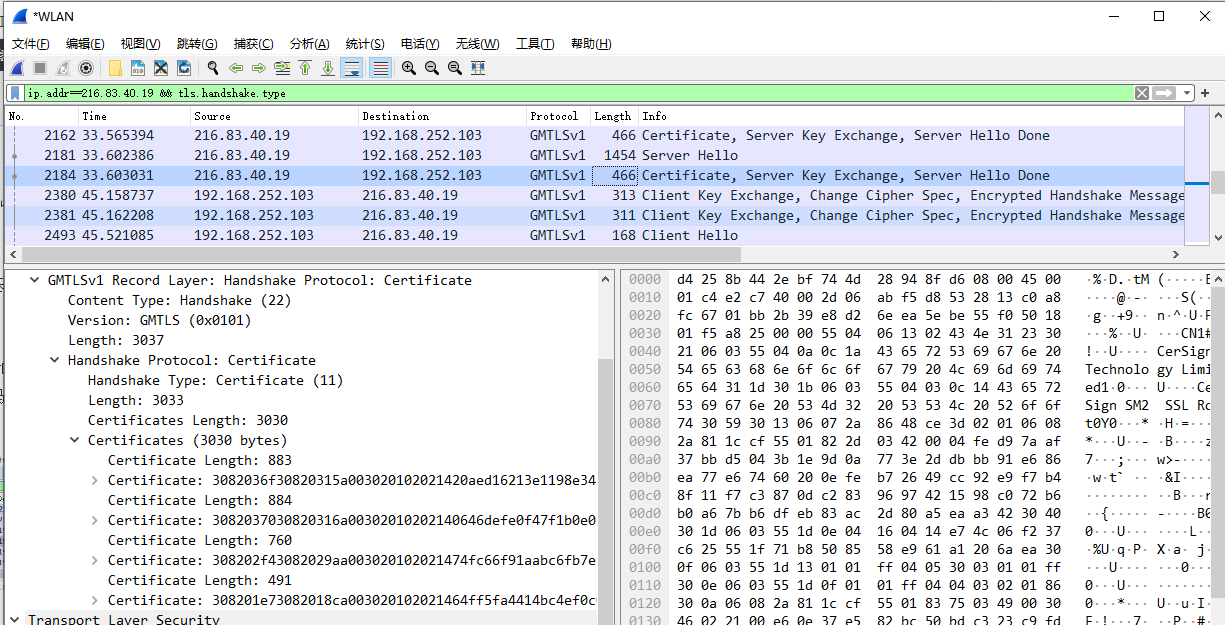The width and height of the screenshot is (1225, 625).
Task: Click the open capture file folder icon
Action: click(115, 68)
